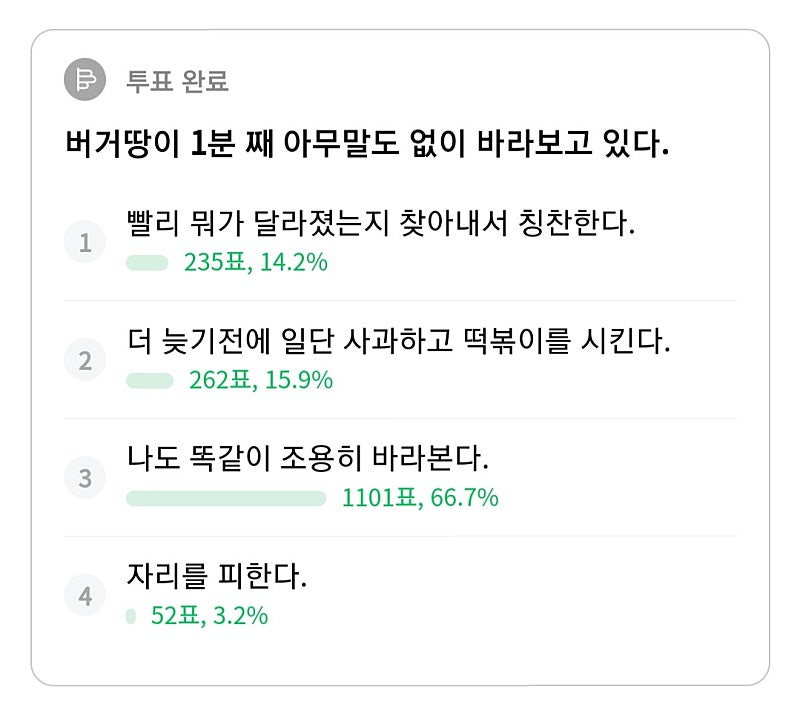Image resolution: width=800 pixels, height=724 pixels.
Task: Click the 투표 완료 status label
Action: coord(178,81)
